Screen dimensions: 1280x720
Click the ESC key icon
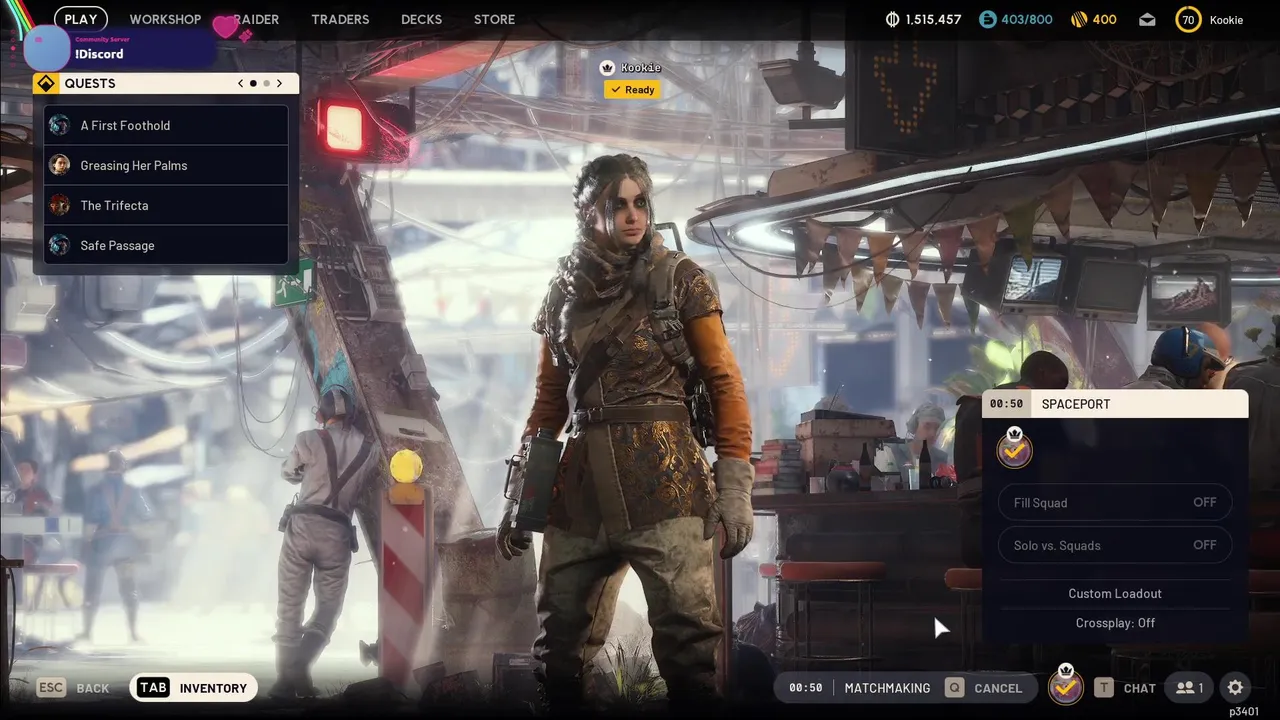pos(52,688)
